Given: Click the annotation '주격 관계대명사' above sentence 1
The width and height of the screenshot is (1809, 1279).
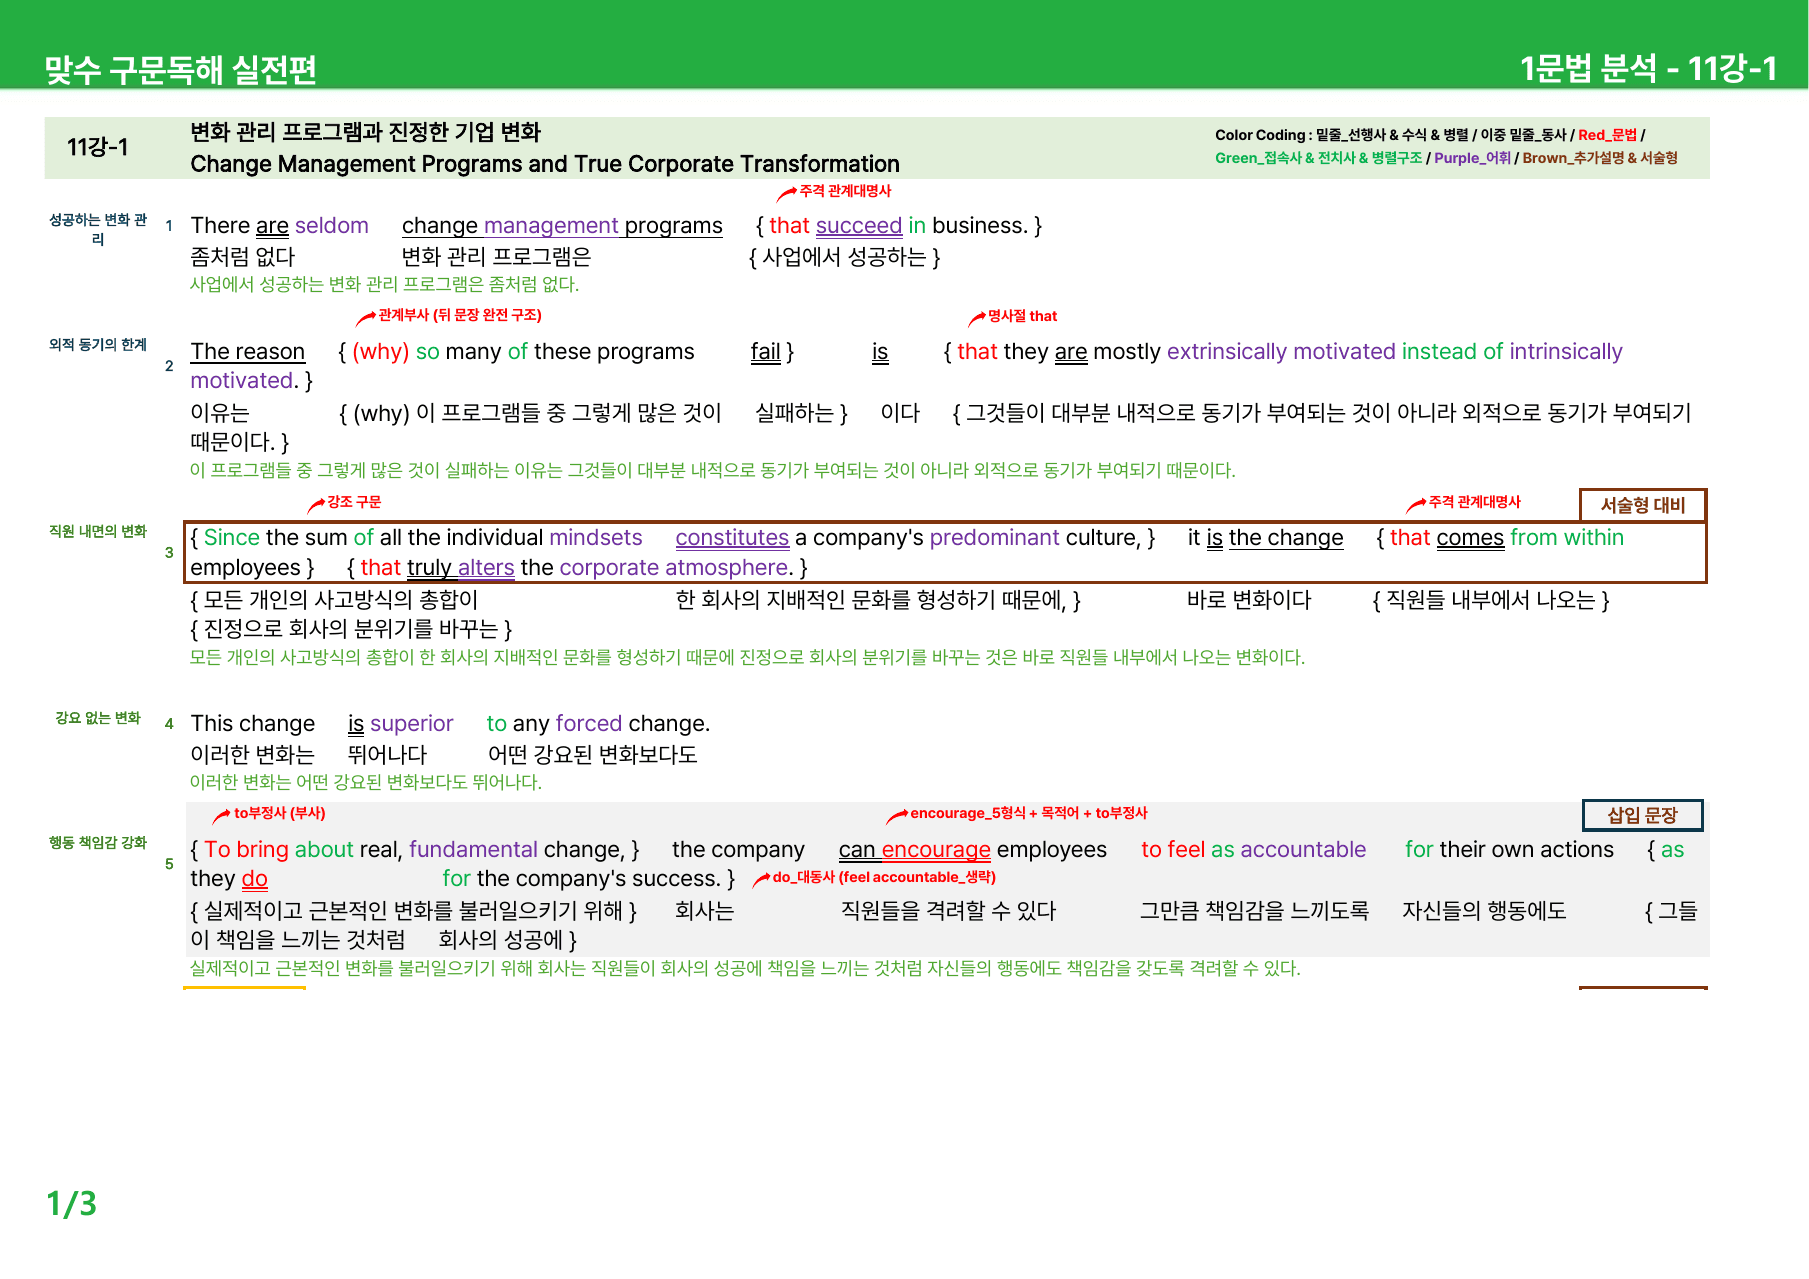Looking at the screenshot, I should pyautogui.click(x=845, y=191).
